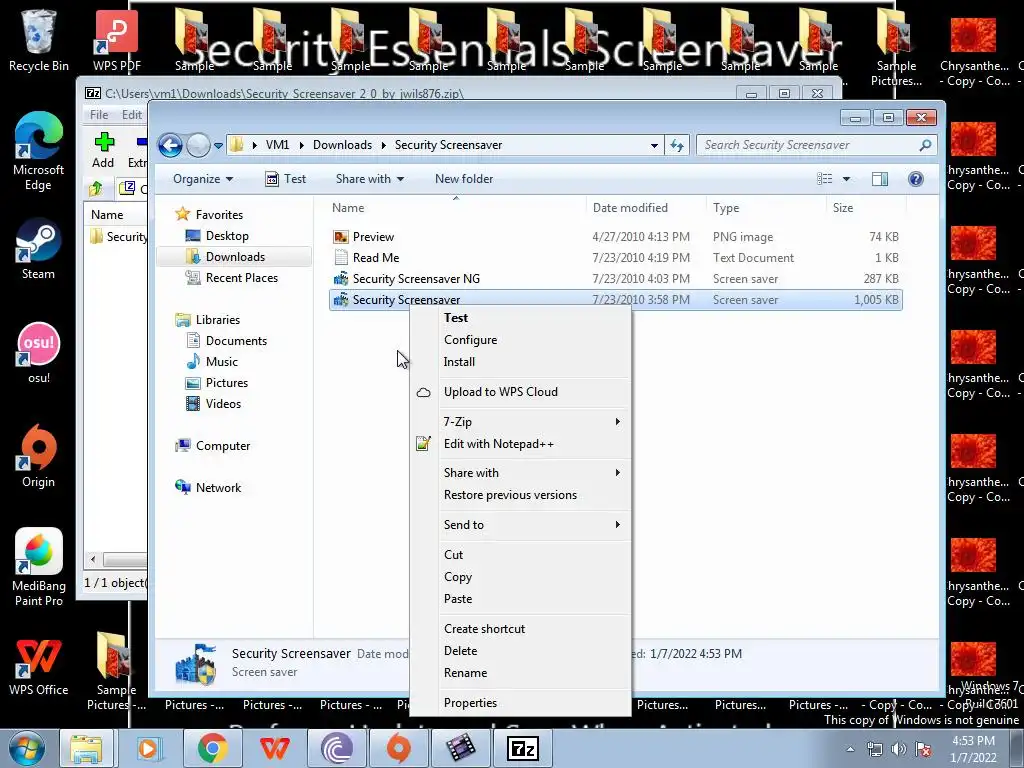
Task: Launch Steam desktop shortcut
Action: click(39, 249)
